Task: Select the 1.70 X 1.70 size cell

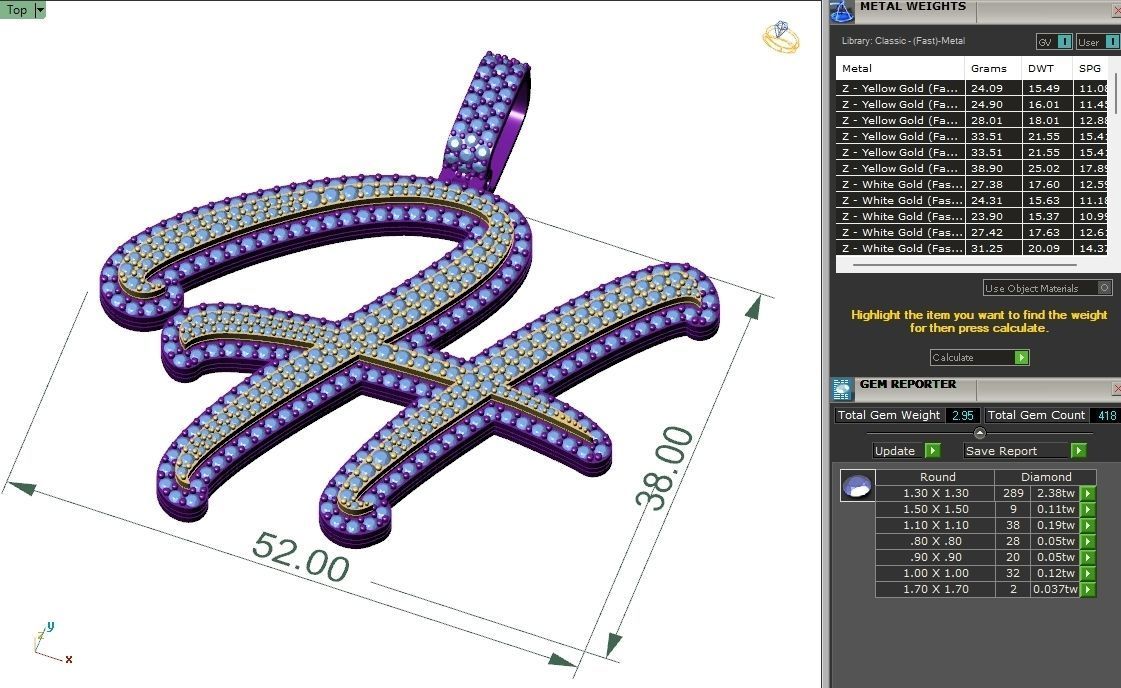Action: (935, 589)
